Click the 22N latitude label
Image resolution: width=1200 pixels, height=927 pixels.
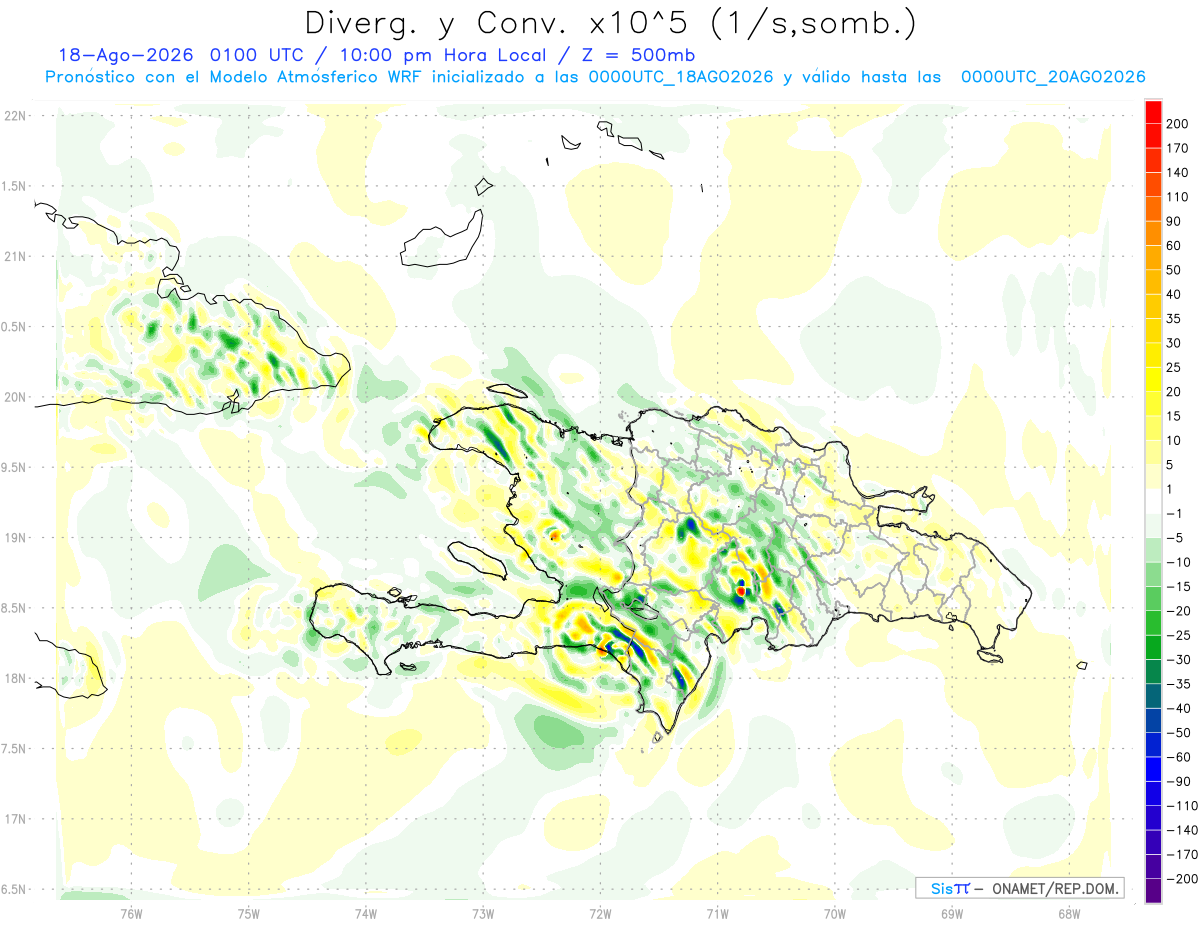[x=14, y=115]
